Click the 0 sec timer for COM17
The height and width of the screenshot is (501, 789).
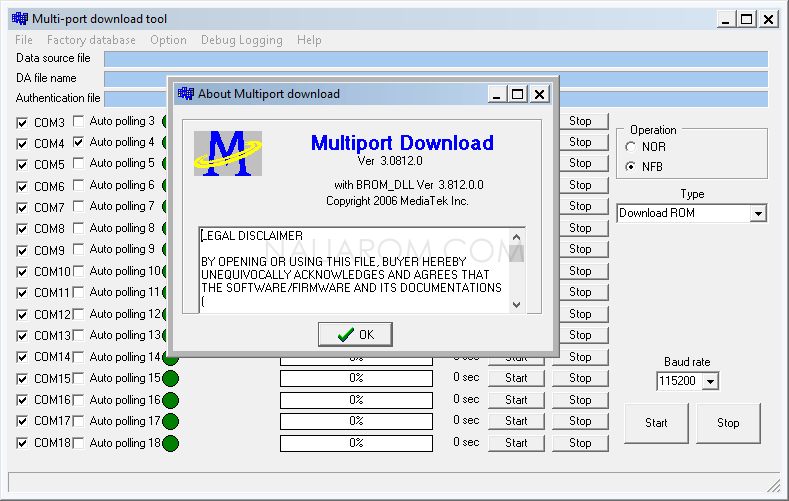coord(466,420)
